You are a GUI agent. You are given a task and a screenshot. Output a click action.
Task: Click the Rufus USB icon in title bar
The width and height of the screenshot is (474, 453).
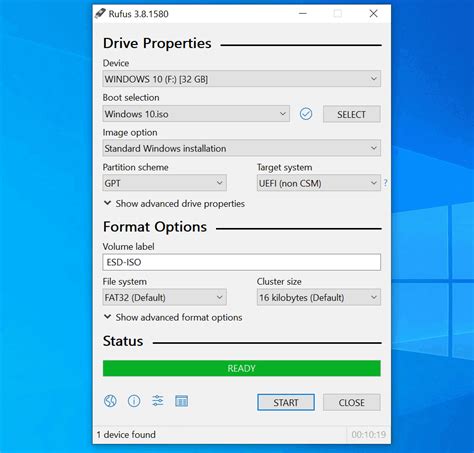[100, 13]
